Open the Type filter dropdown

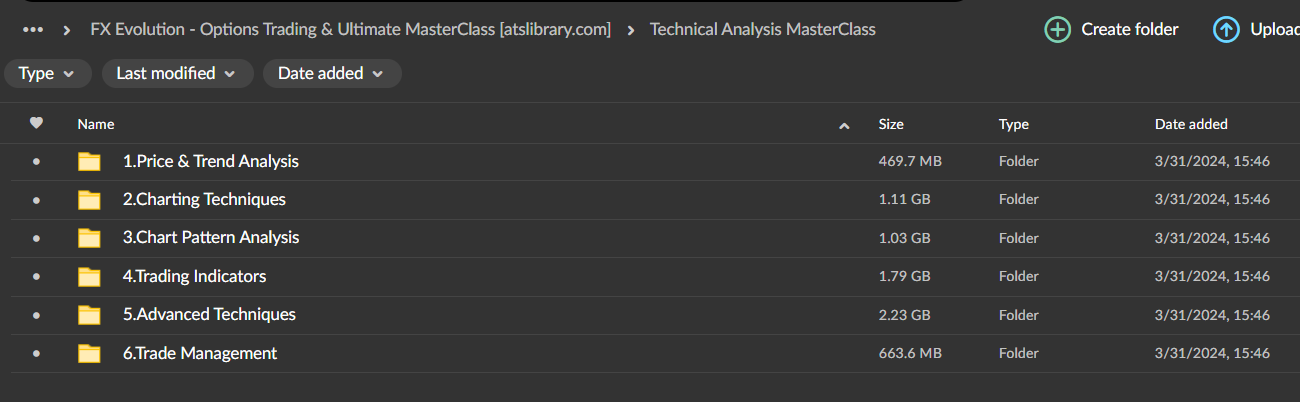(47, 73)
